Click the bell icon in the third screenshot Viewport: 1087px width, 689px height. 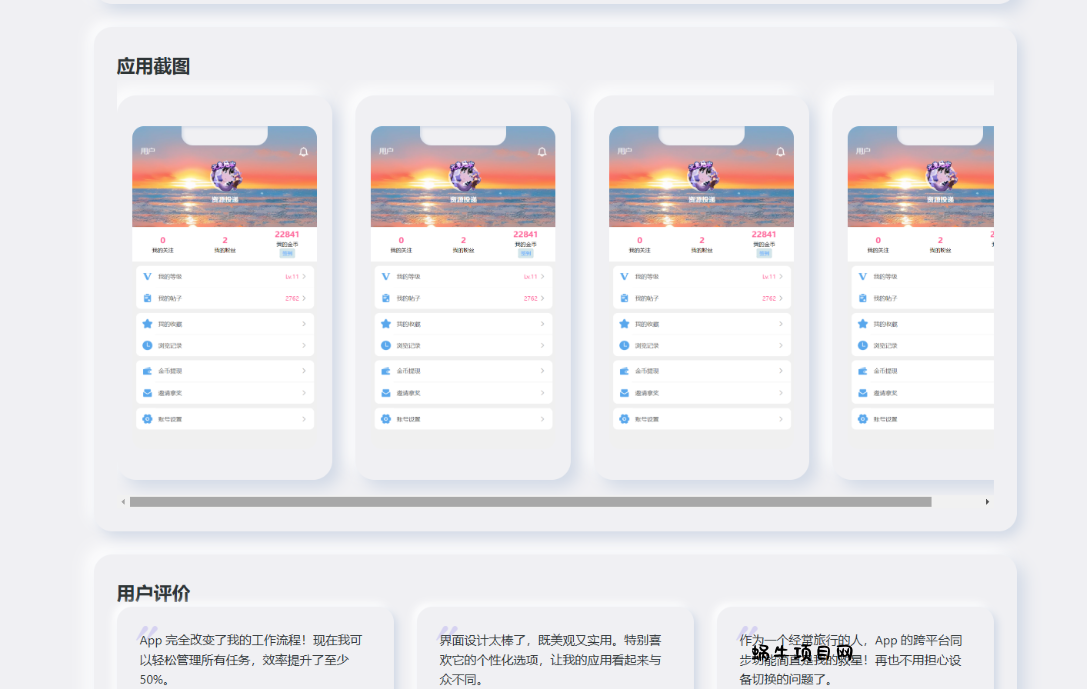click(781, 152)
